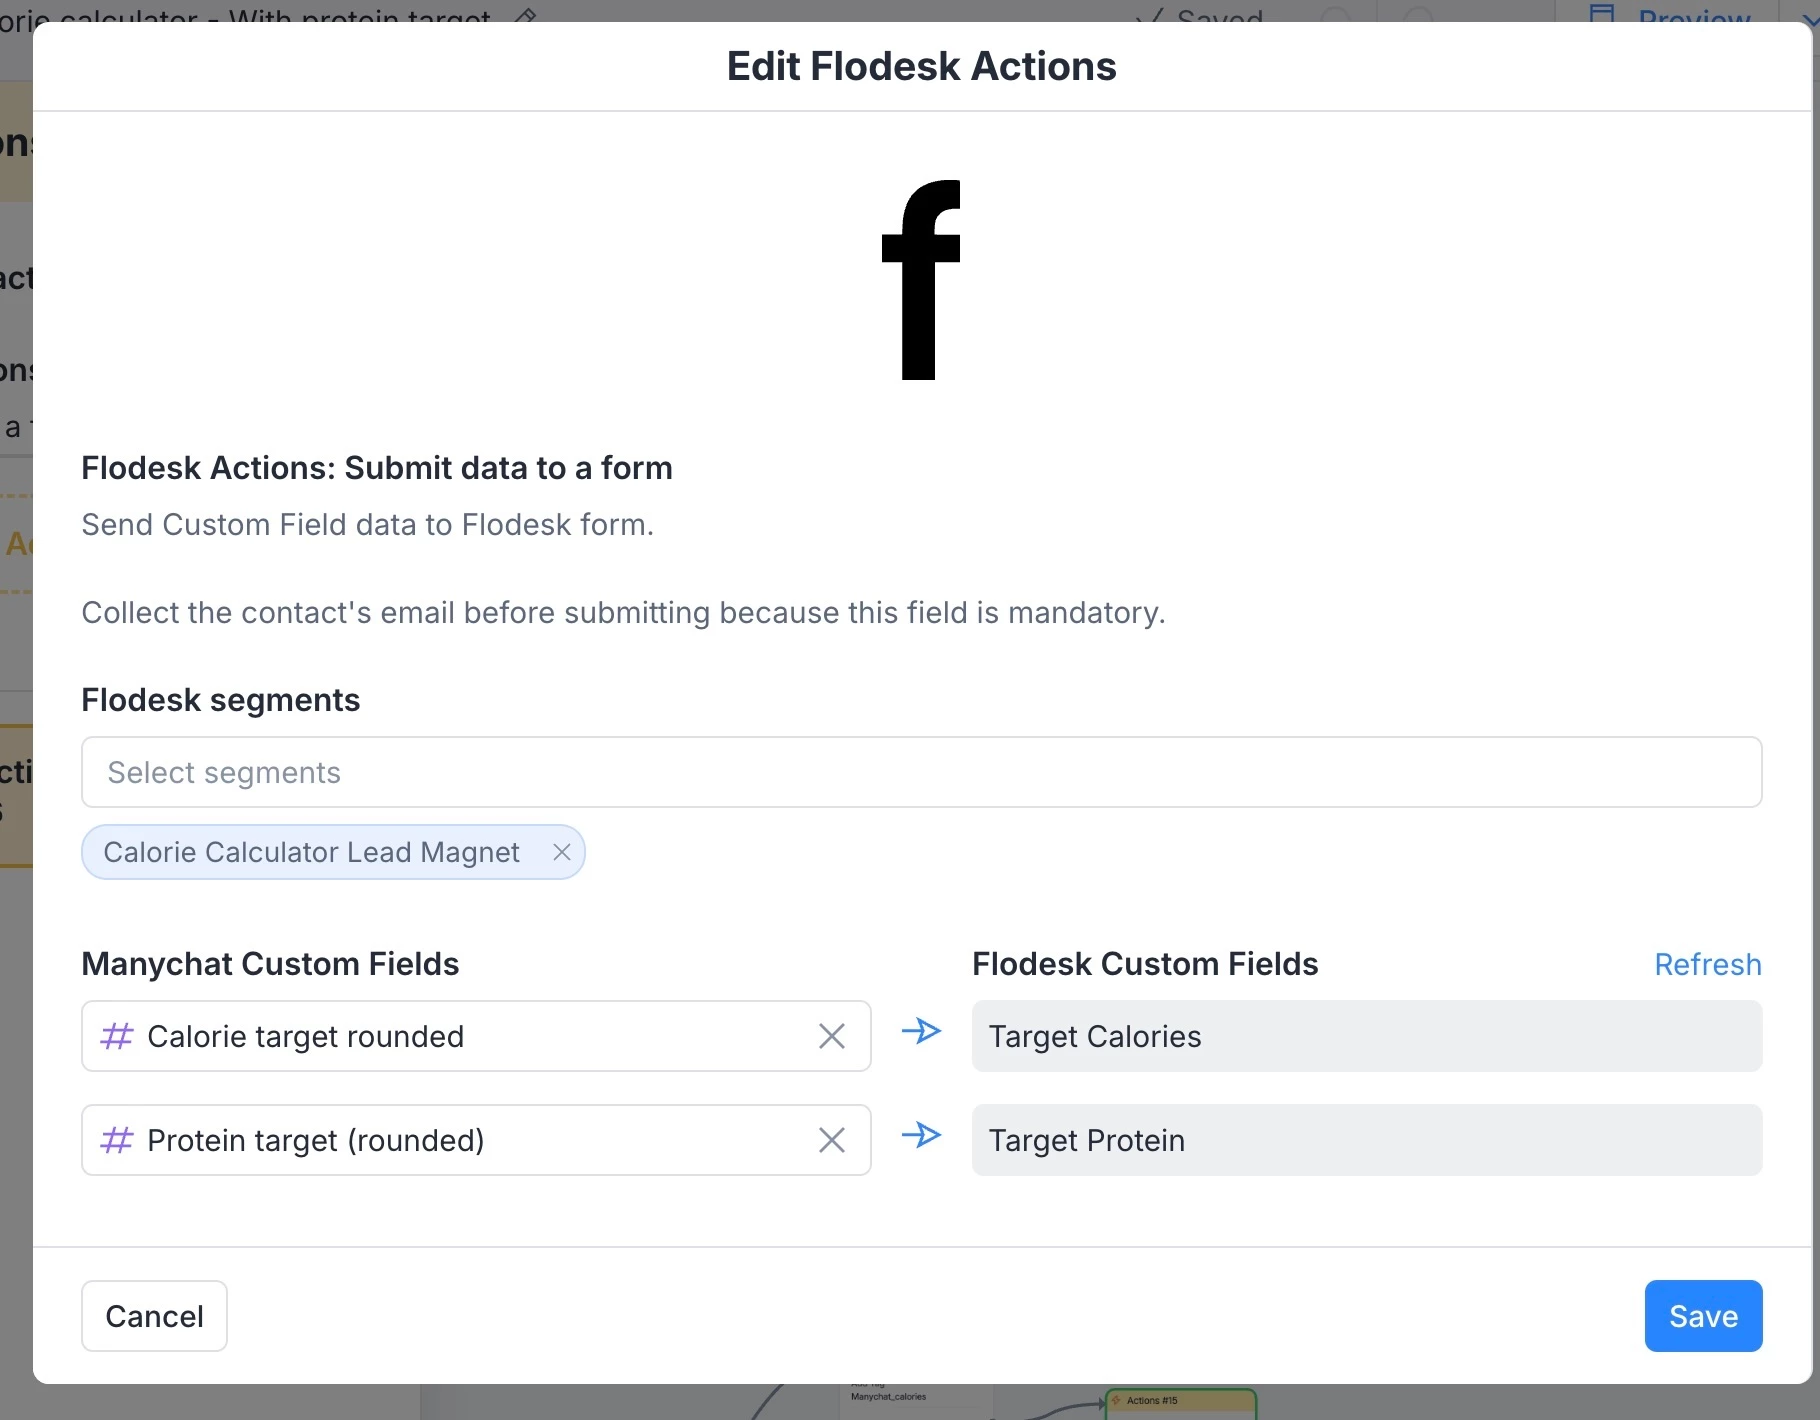This screenshot has height=1420, width=1820.
Task: Click the hash icon in Calorie target field
Action: (117, 1036)
